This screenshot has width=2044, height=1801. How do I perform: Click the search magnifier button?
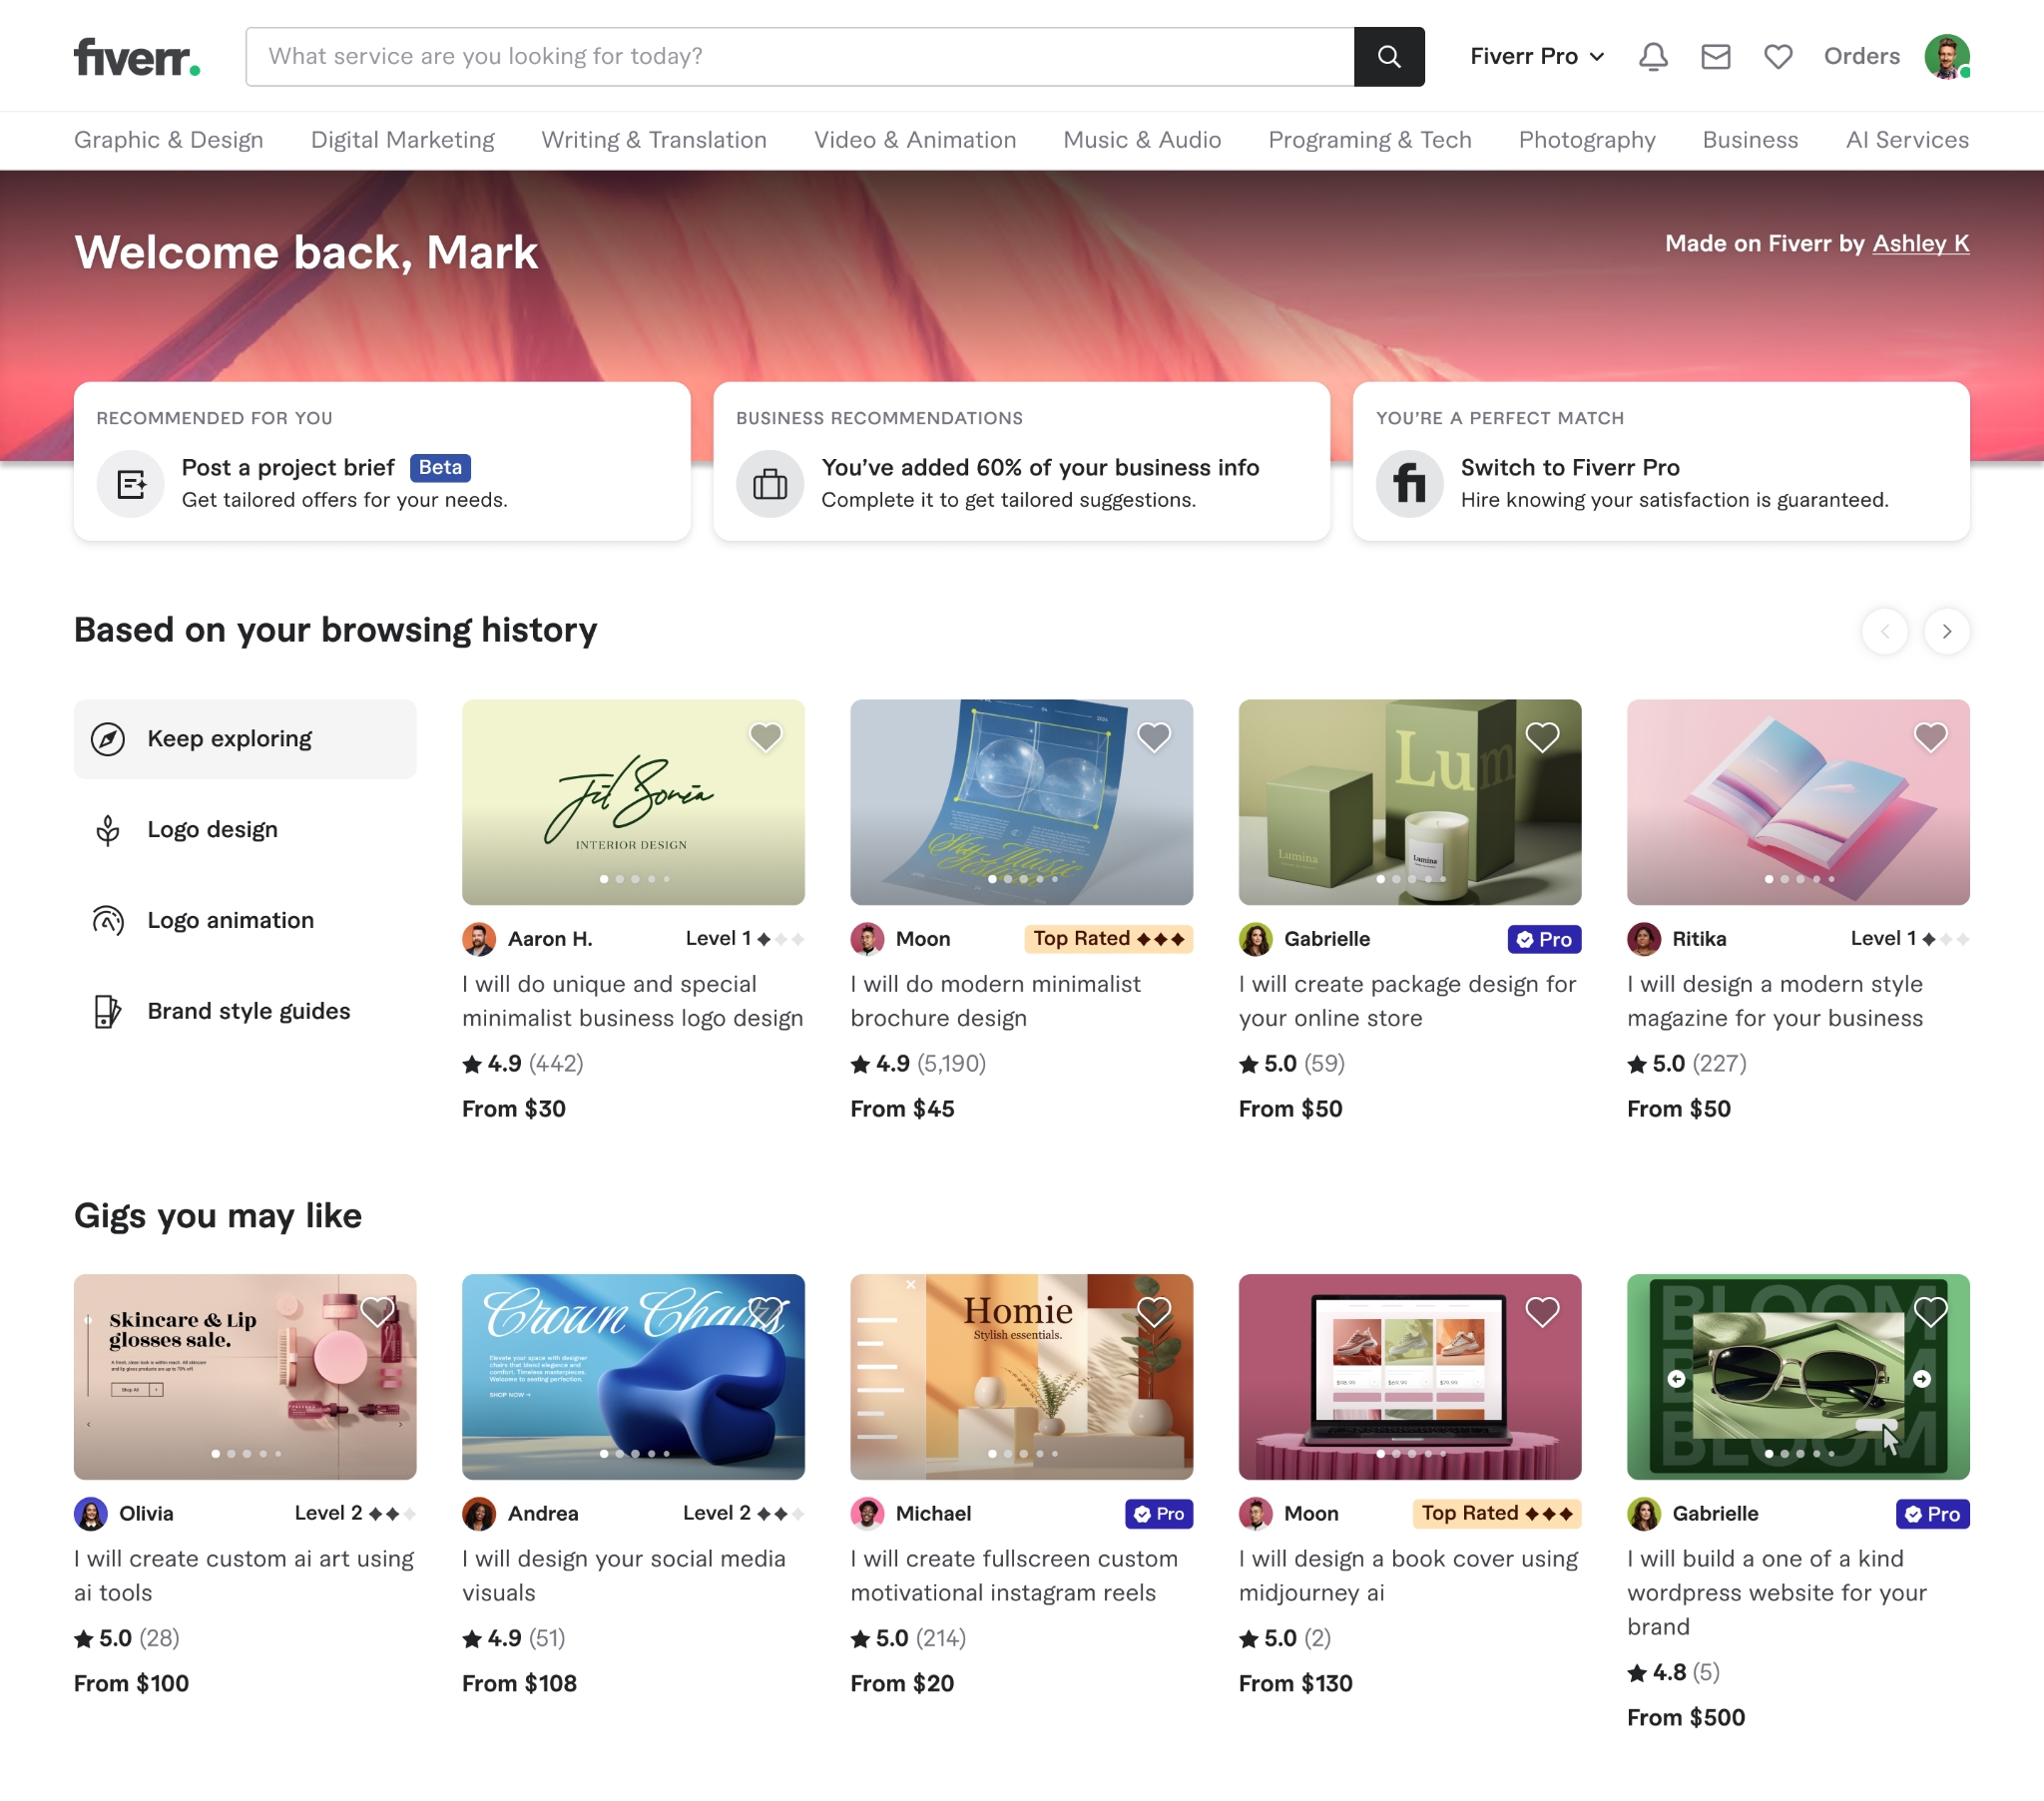(1388, 56)
